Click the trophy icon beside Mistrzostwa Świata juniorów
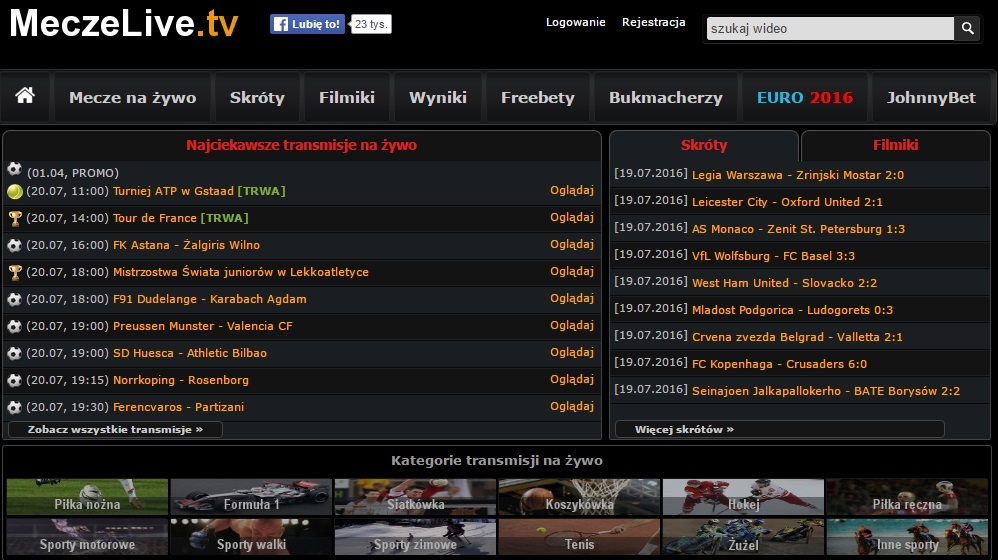998x560 pixels. pyautogui.click(x=14, y=272)
